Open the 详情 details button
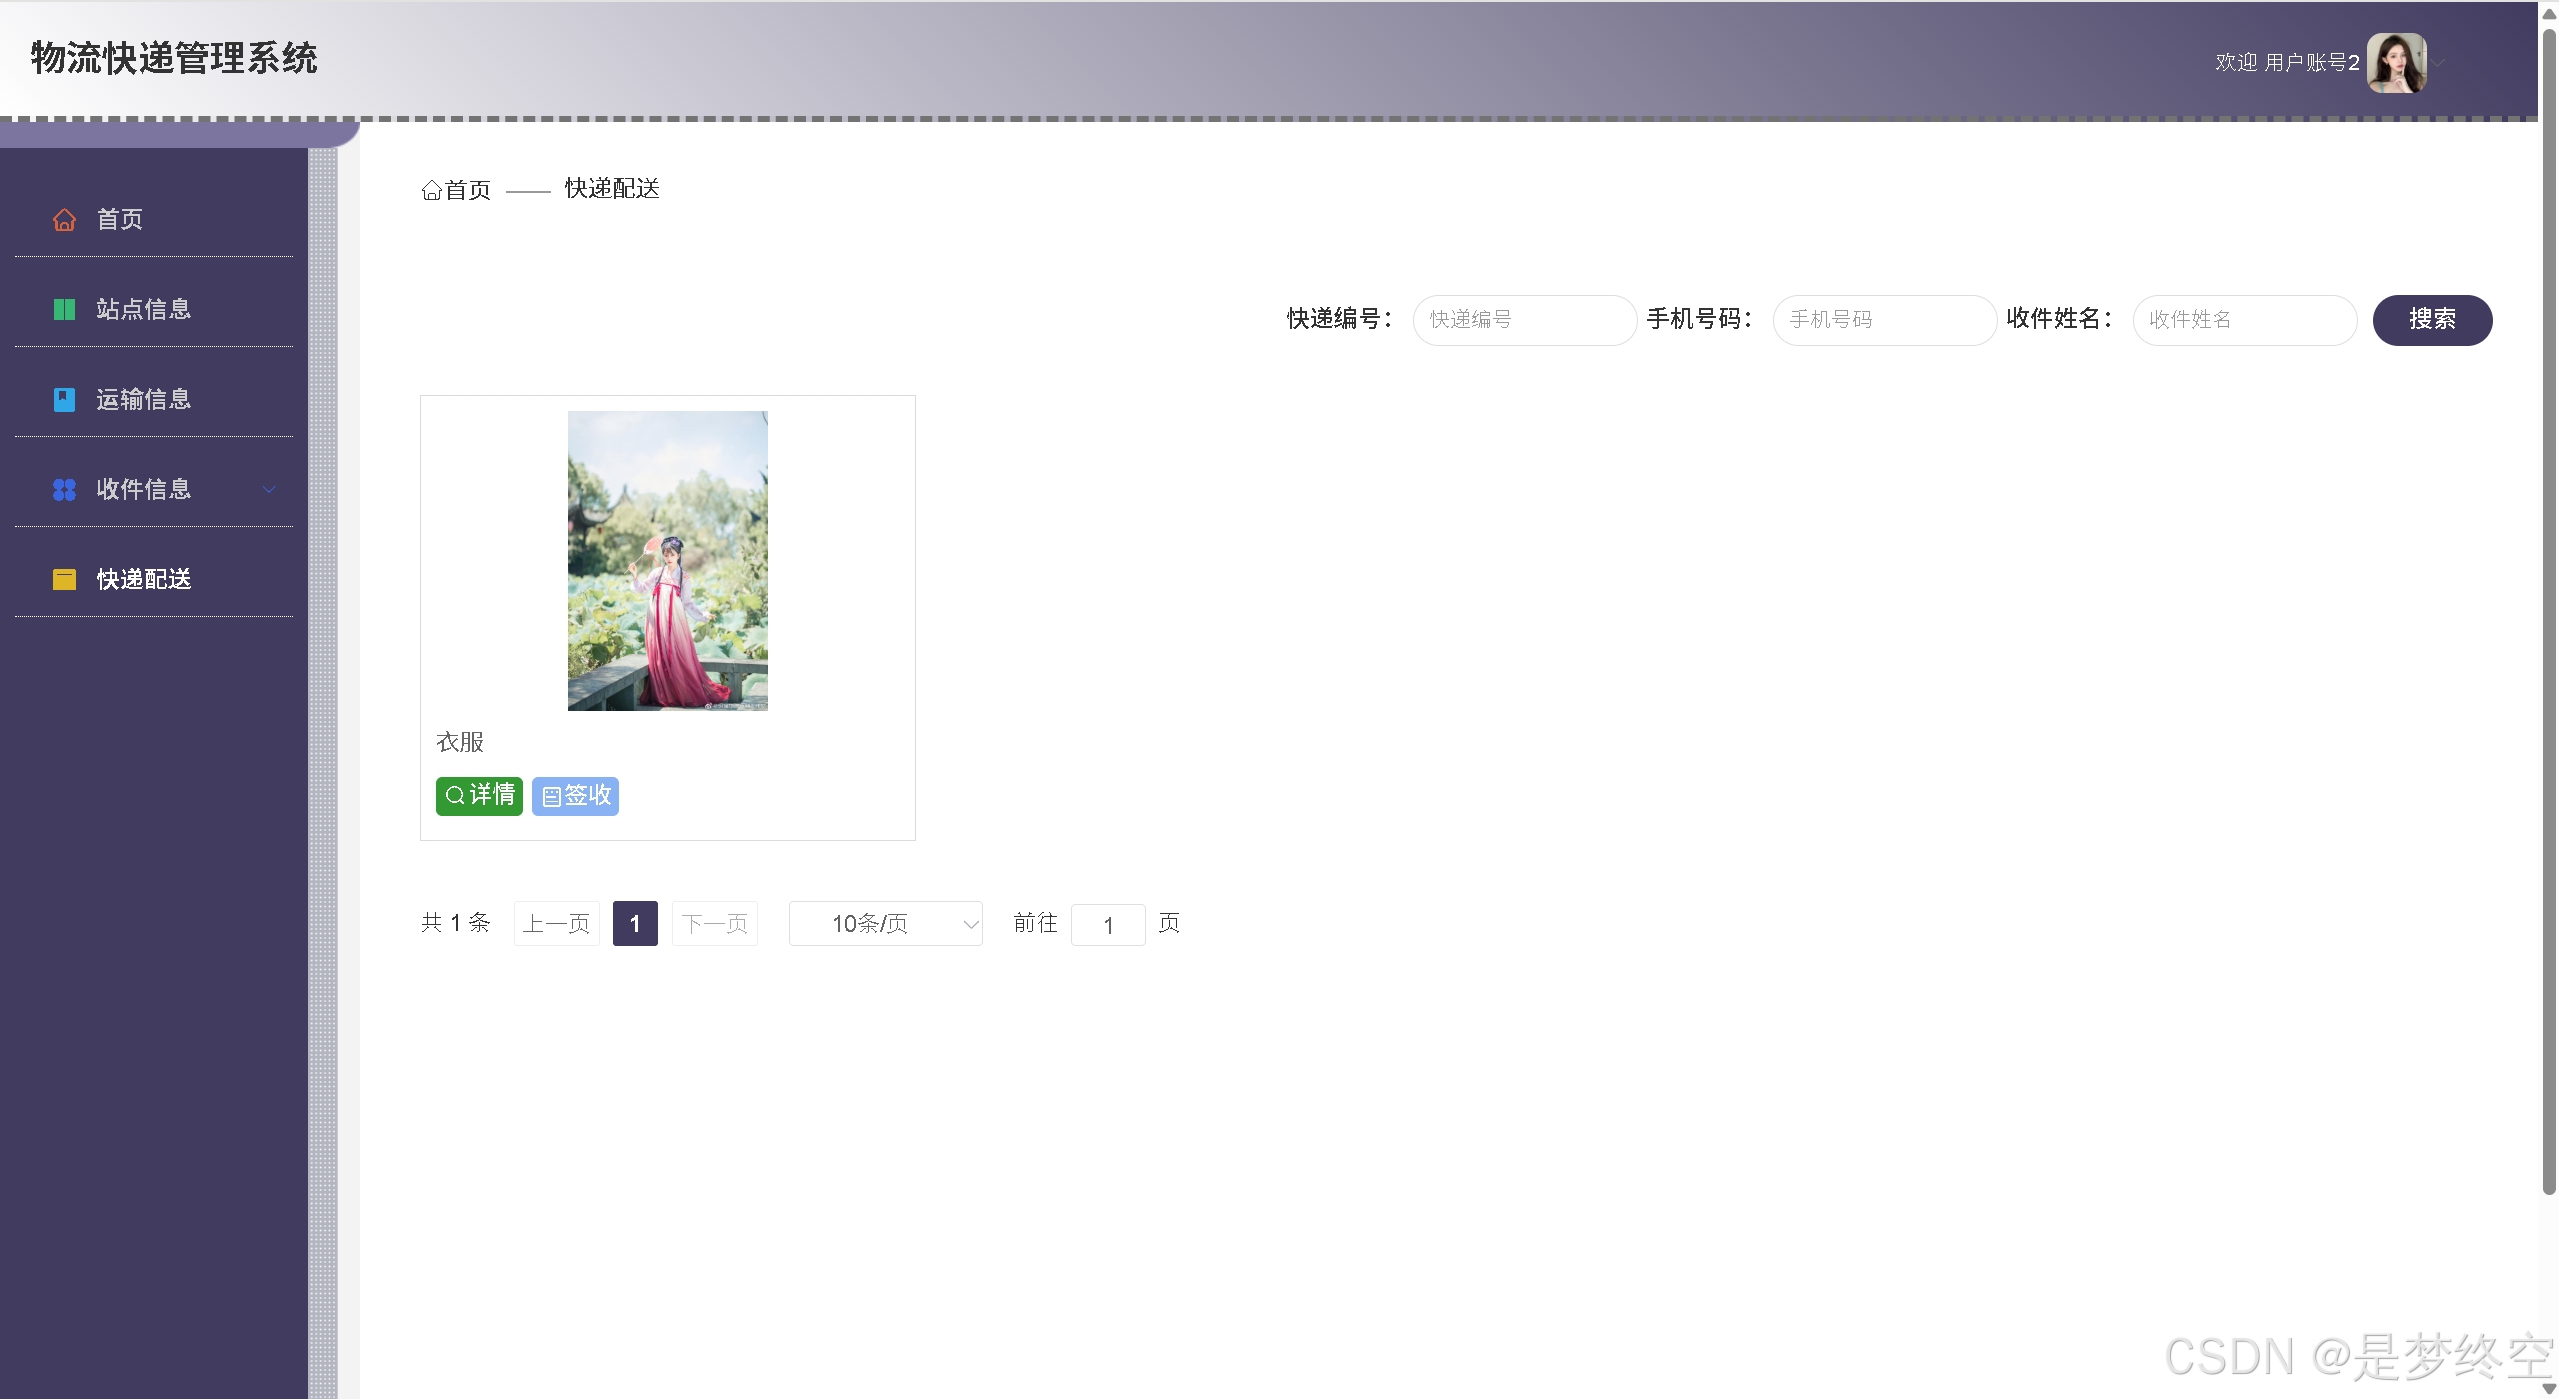 coord(479,796)
